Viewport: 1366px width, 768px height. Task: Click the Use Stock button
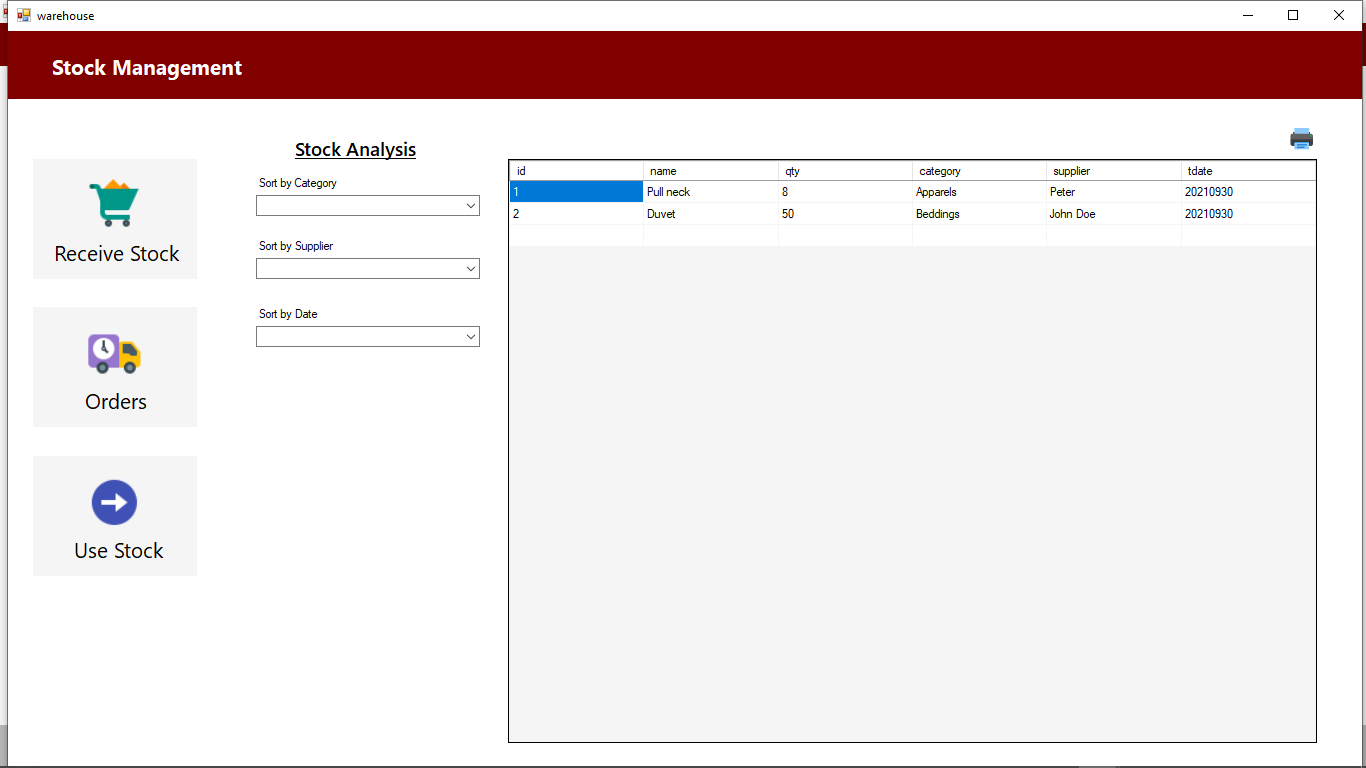pyautogui.click(x=114, y=516)
